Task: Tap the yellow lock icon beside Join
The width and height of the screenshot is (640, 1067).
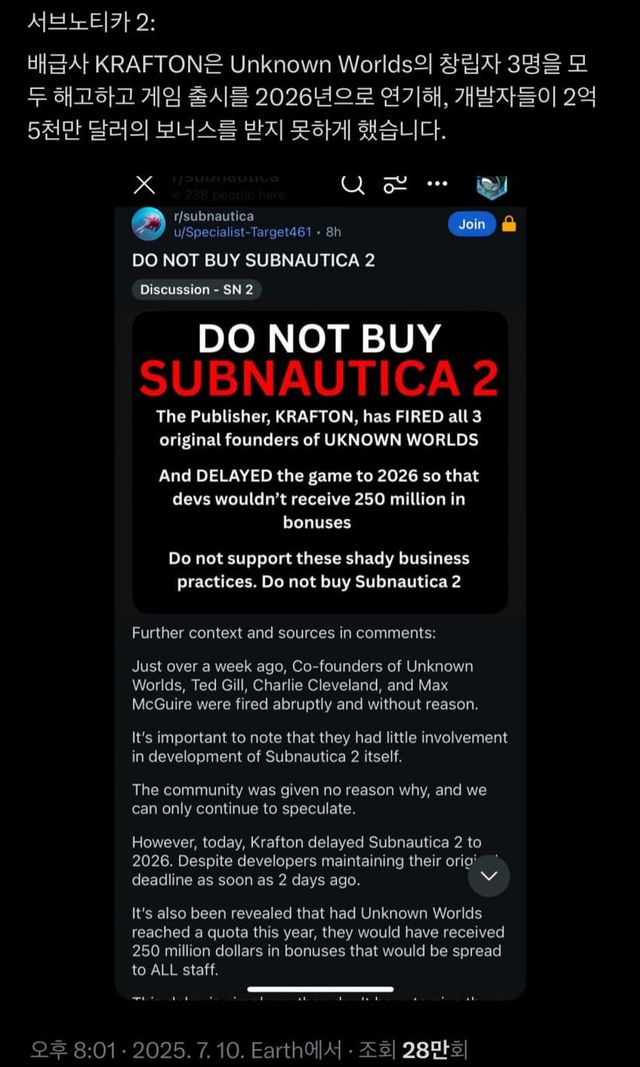Action: pyautogui.click(x=509, y=224)
